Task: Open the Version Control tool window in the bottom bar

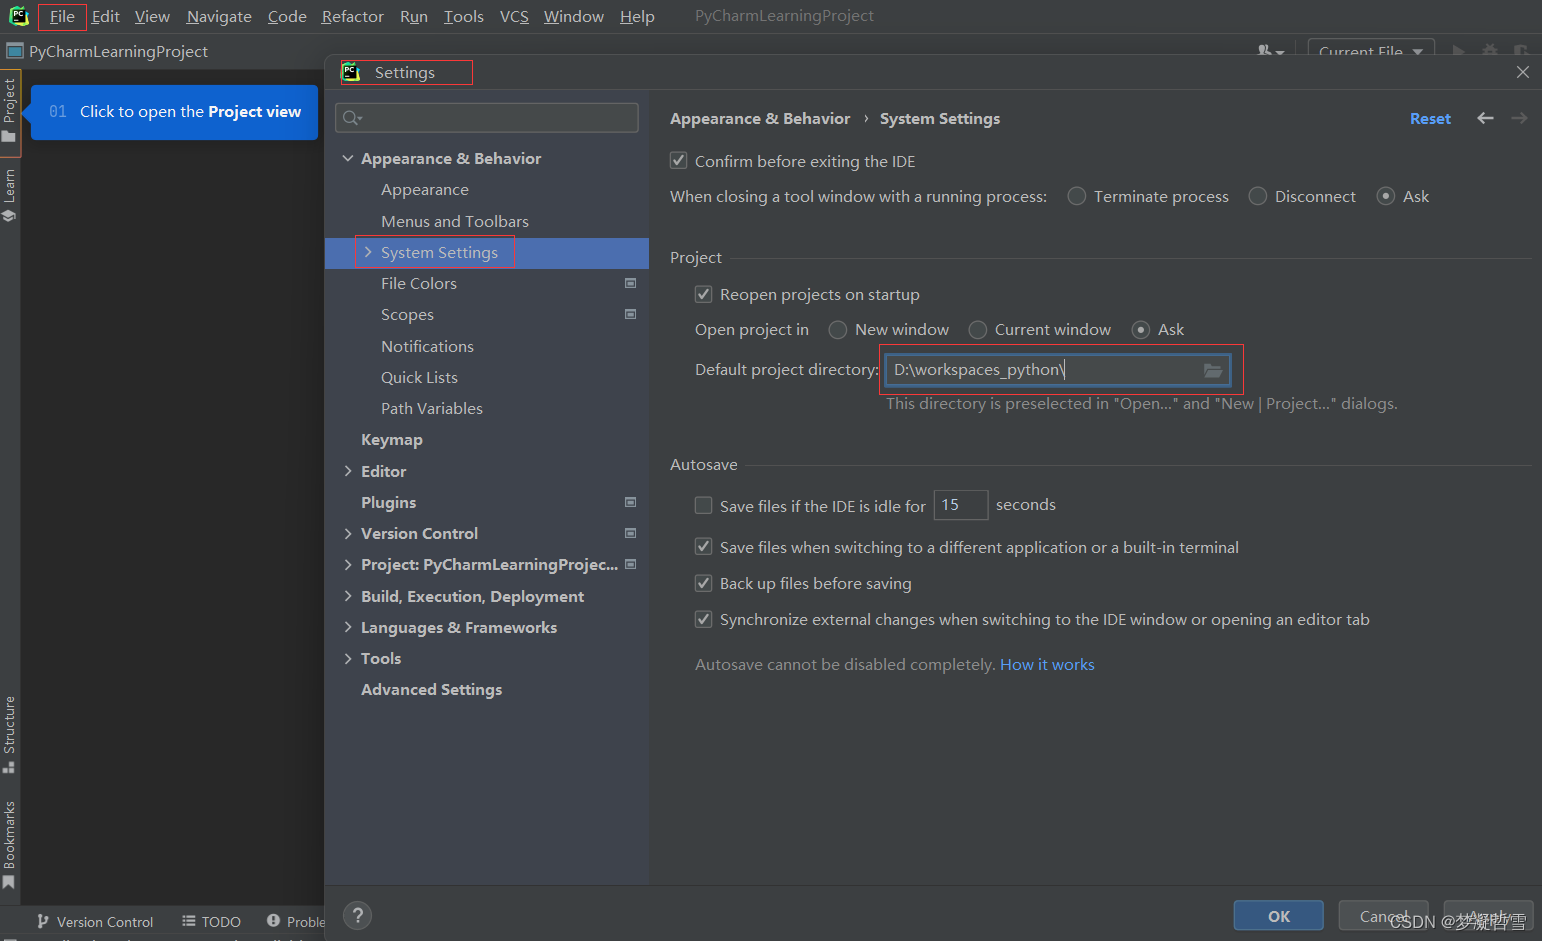Action: 95,922
